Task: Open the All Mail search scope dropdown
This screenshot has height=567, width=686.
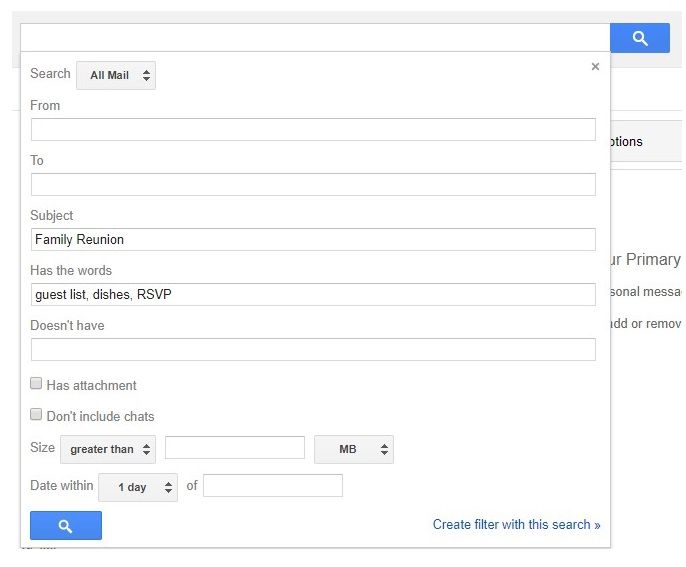Action: coord(116,75)
